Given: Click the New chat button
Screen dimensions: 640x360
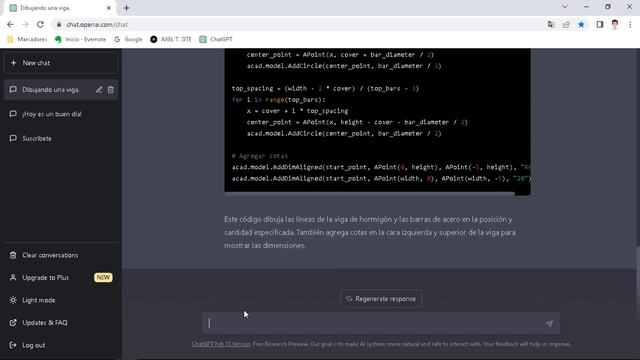Looking at the screenshot, I should click(61, 63).
